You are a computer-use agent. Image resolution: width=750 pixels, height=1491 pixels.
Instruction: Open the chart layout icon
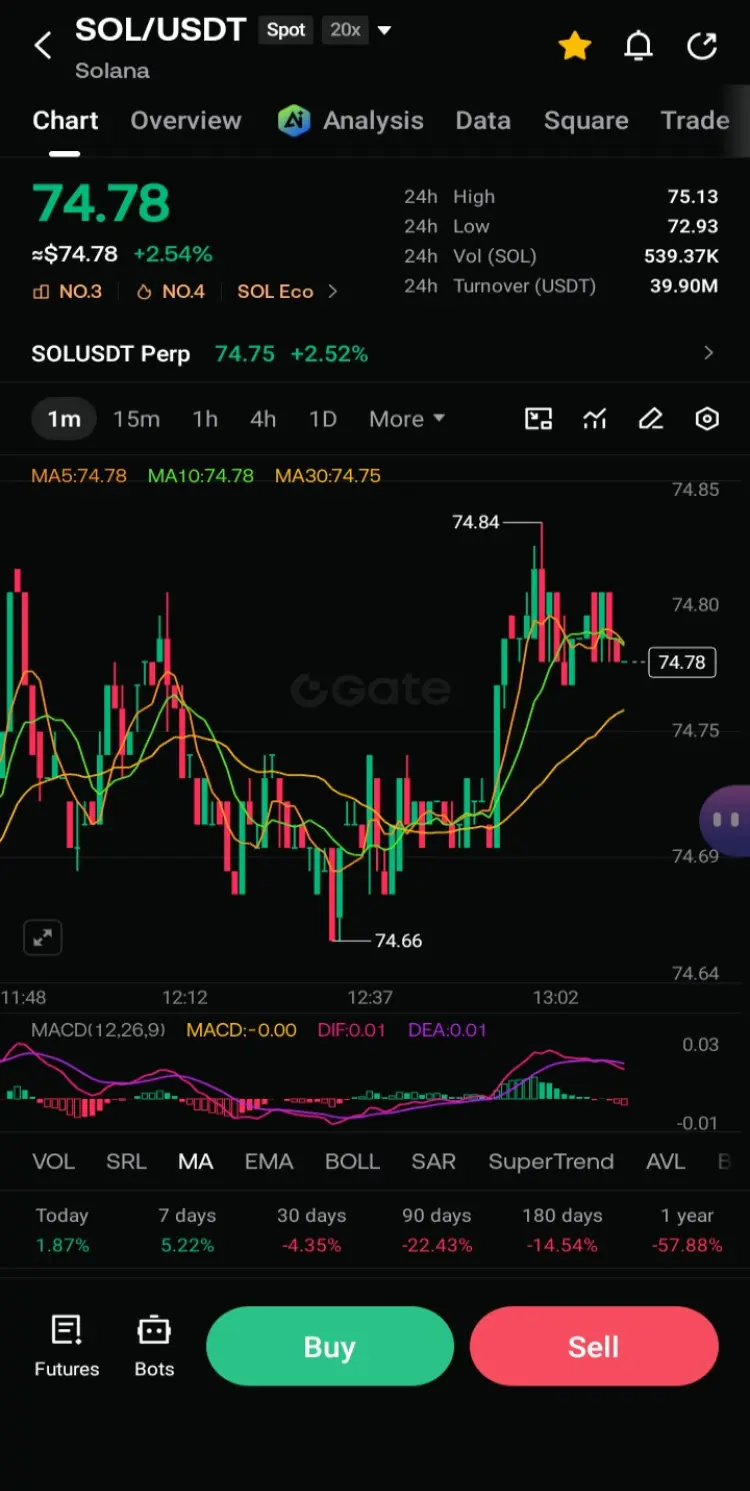click(x=539, y=419)
